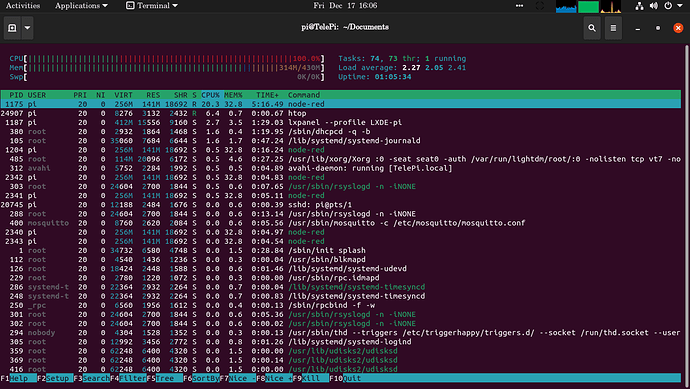
Task: Click the Uptime 01:05:34 value
Action: 393,77
